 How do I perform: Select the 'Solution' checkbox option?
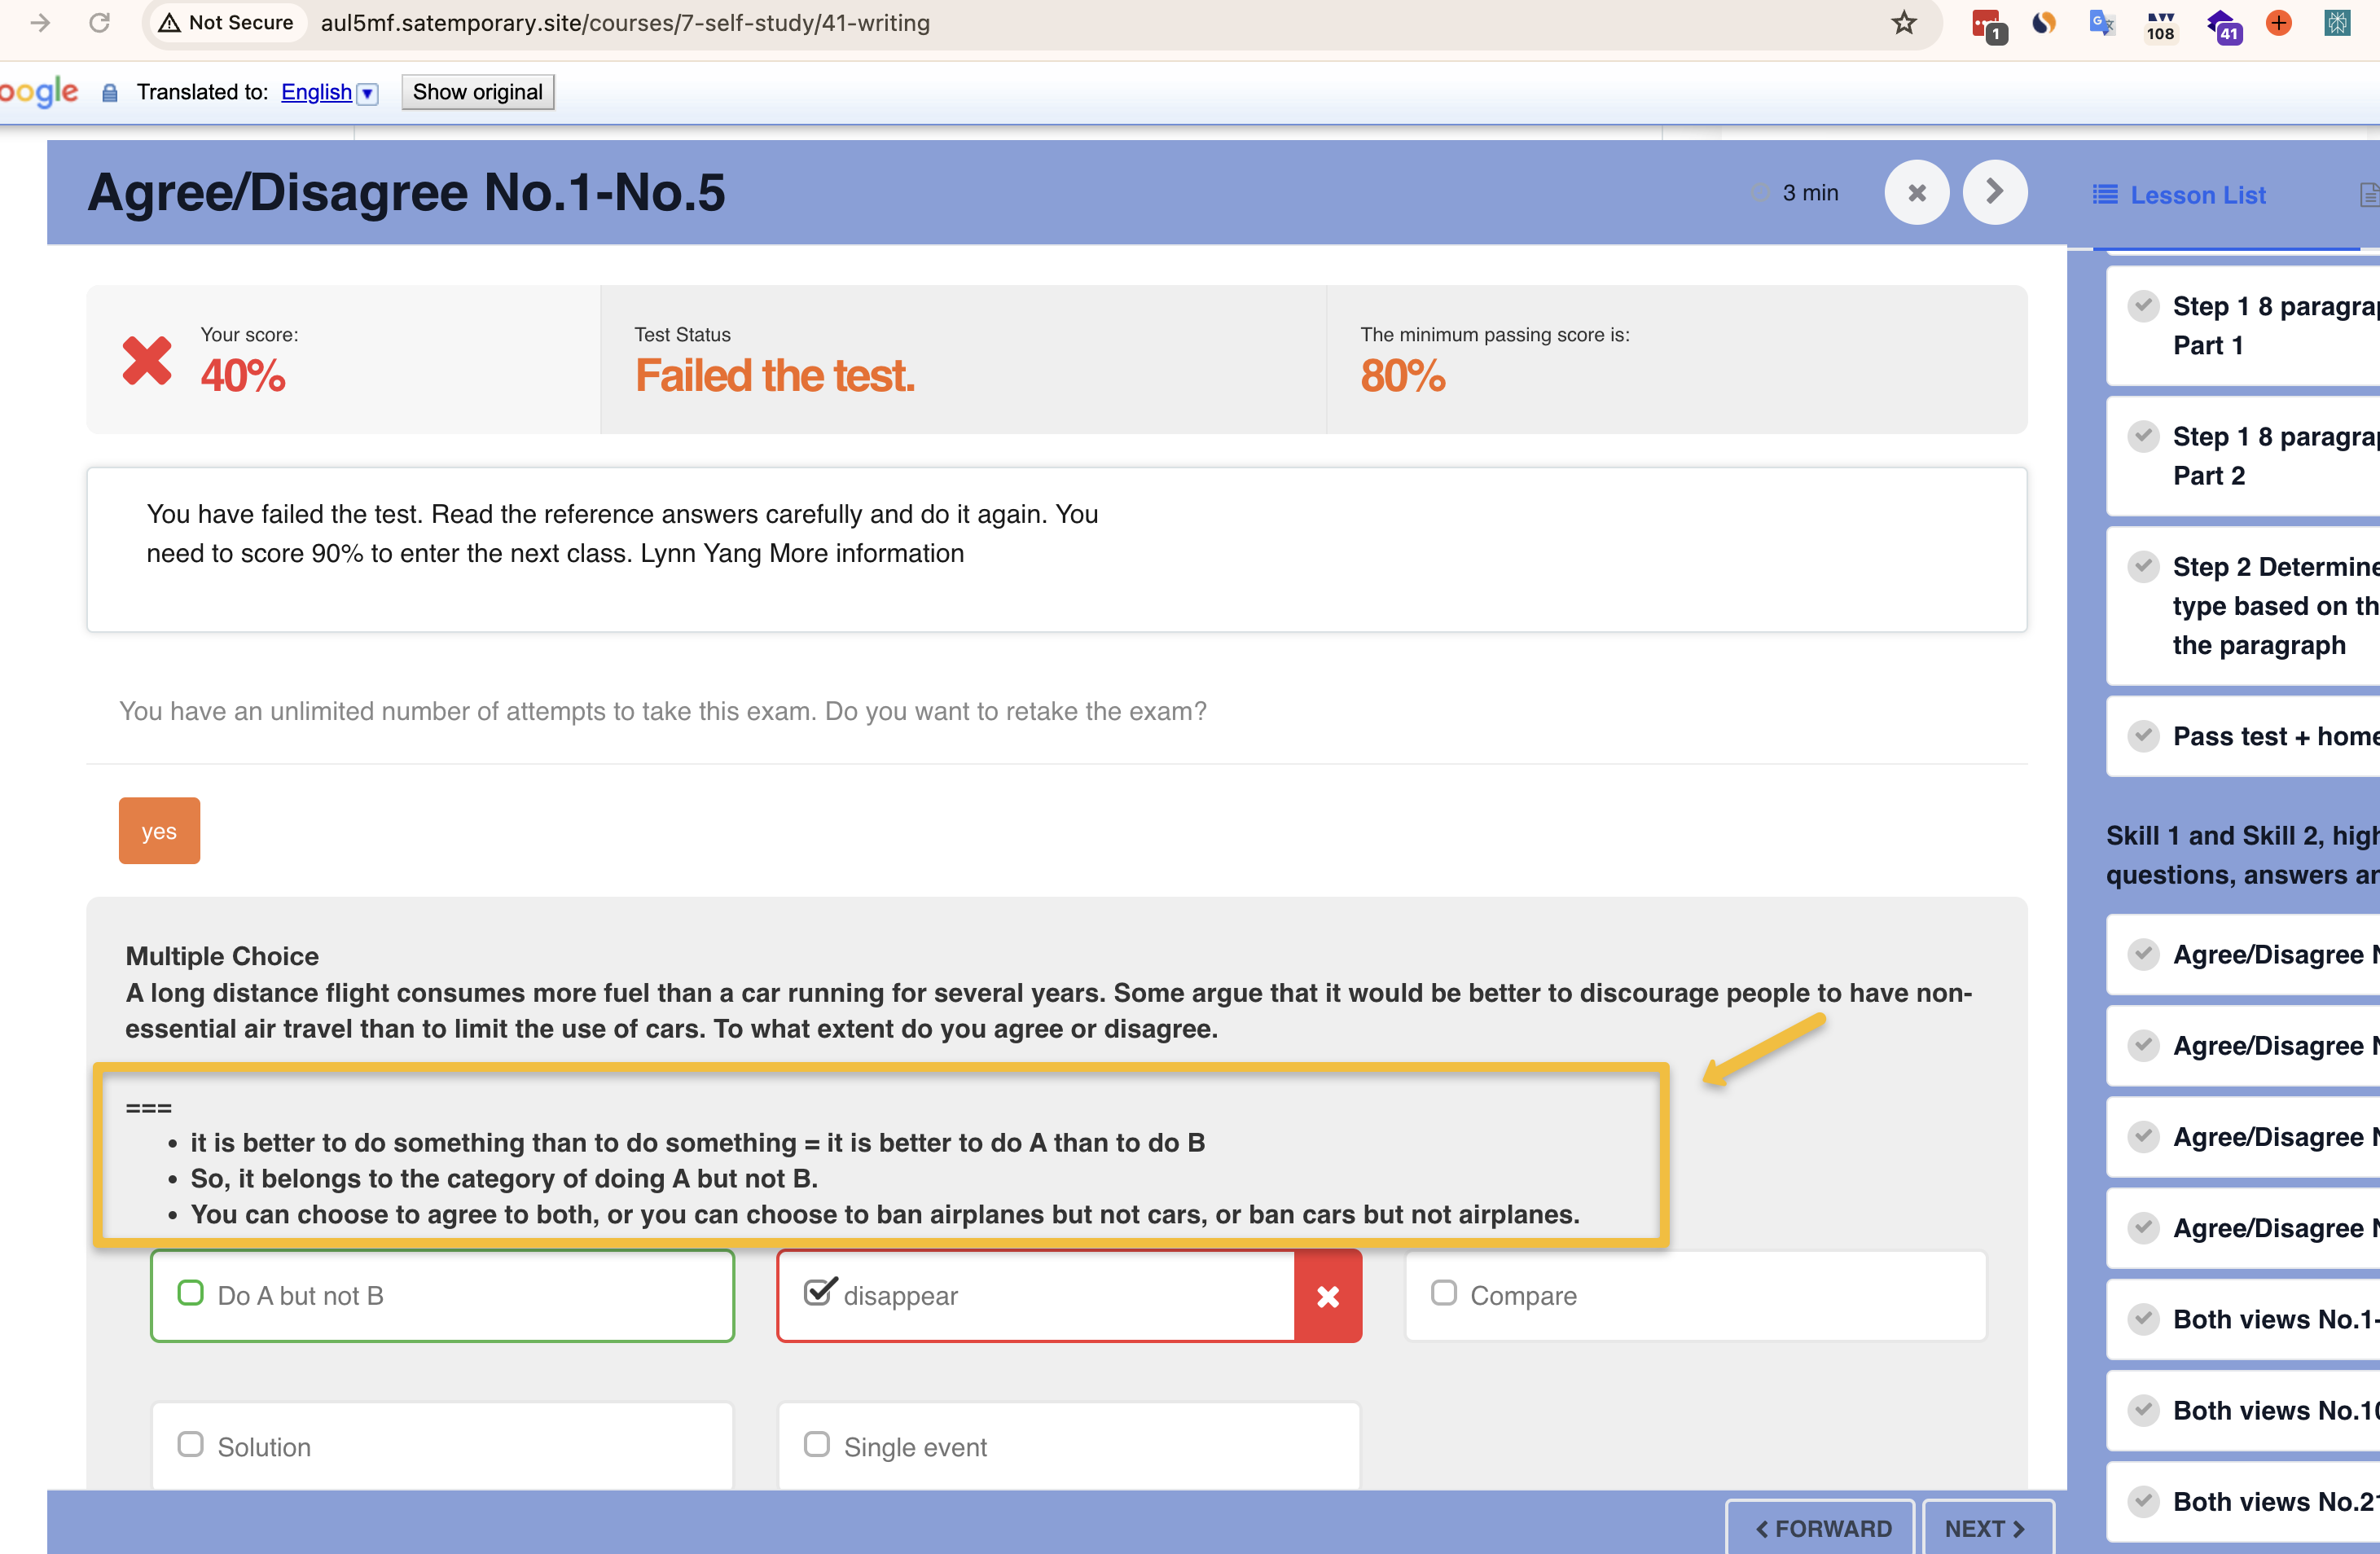(x=190, y=1445)
